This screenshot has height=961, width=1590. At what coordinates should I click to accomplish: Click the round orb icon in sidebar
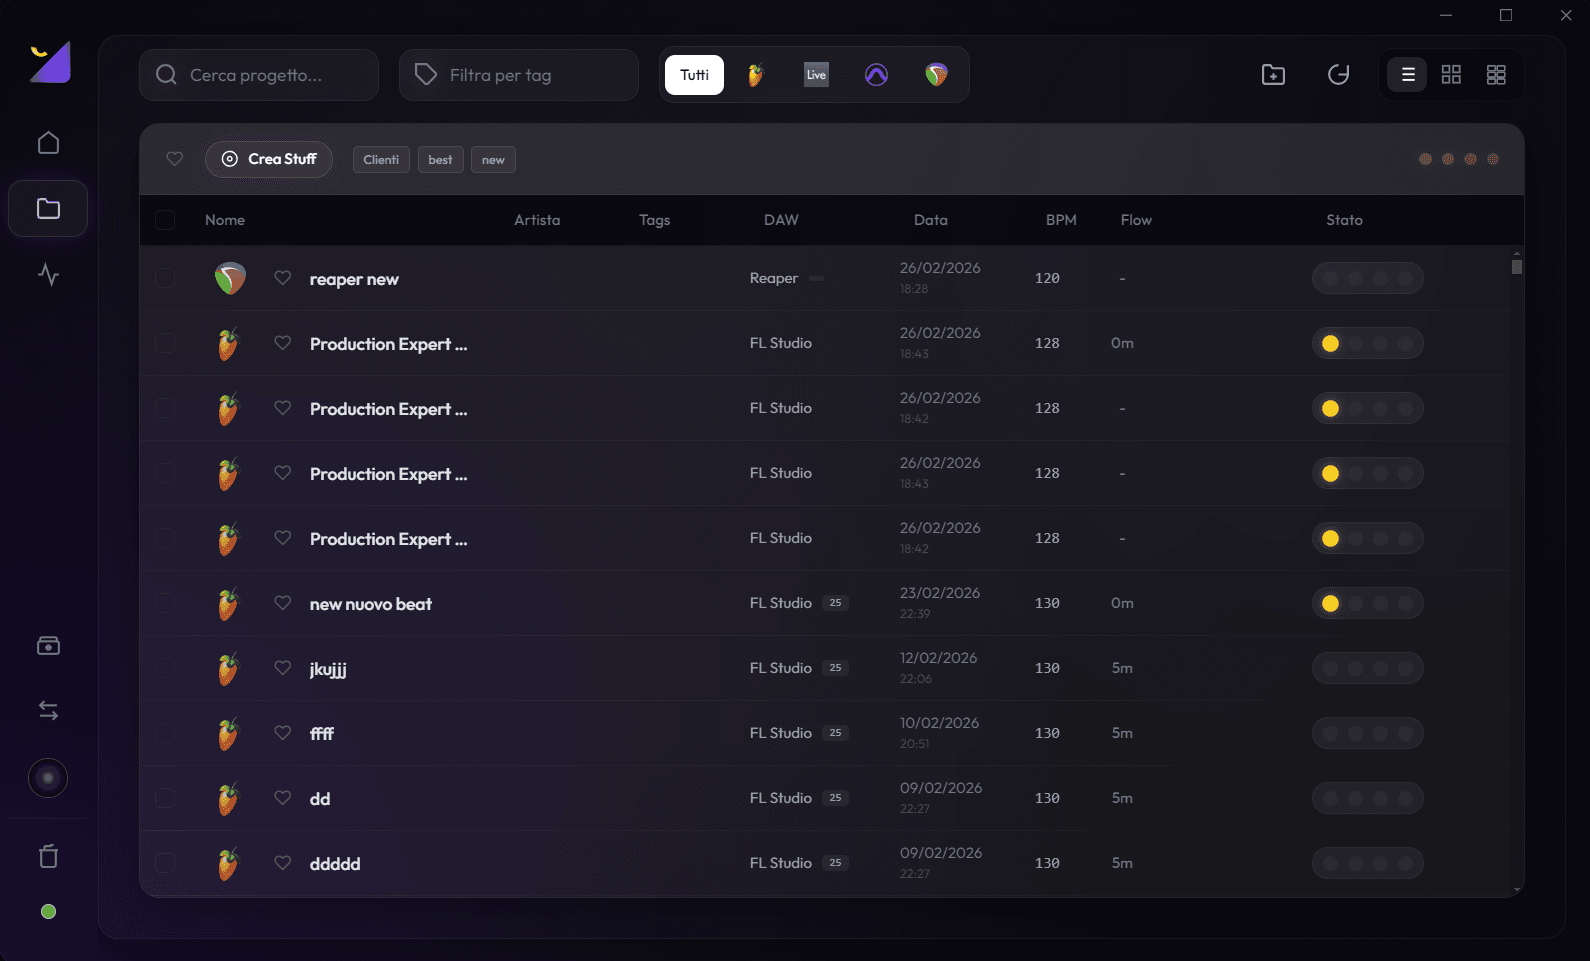48,778
